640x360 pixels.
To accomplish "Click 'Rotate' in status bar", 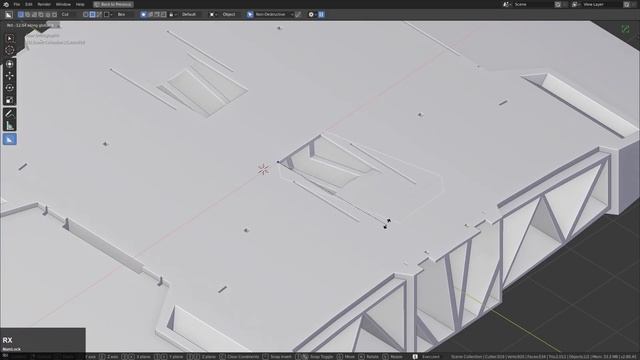I will pos(372,357).
